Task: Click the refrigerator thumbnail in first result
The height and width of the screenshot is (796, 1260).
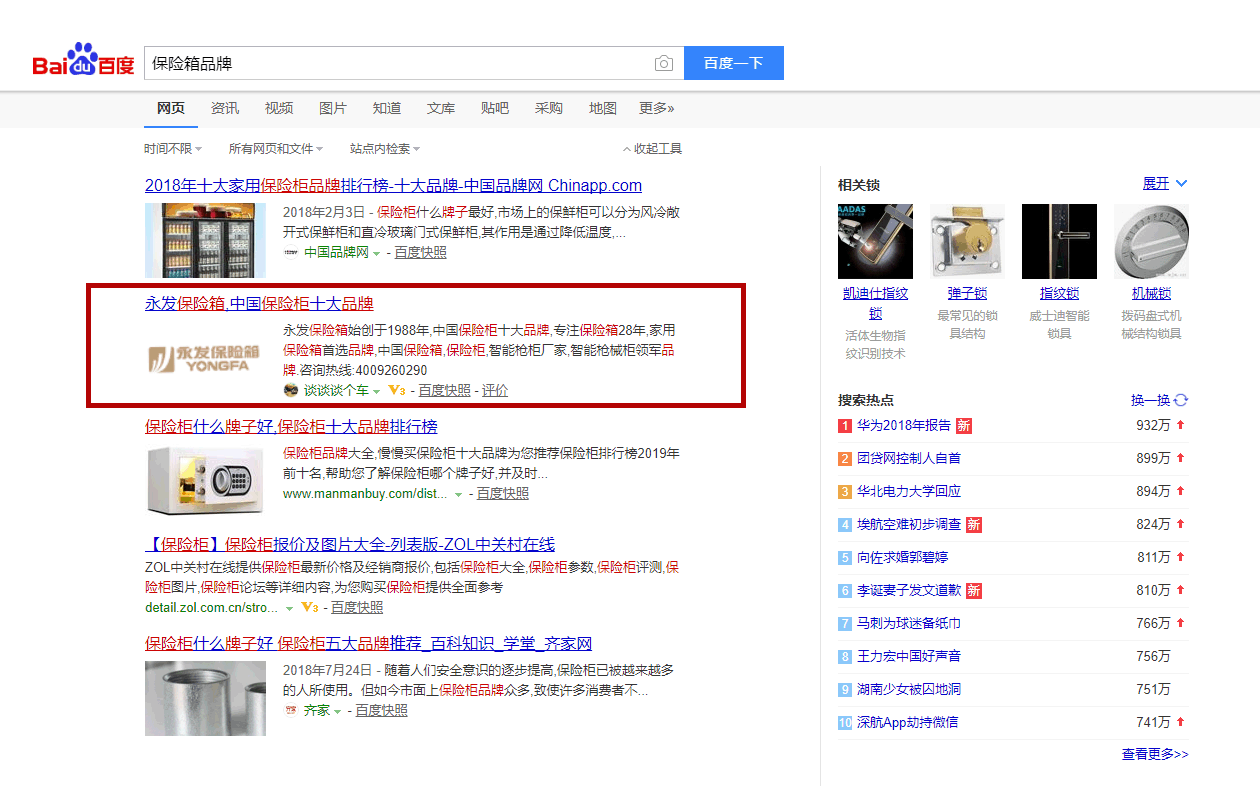Action: 205,240
